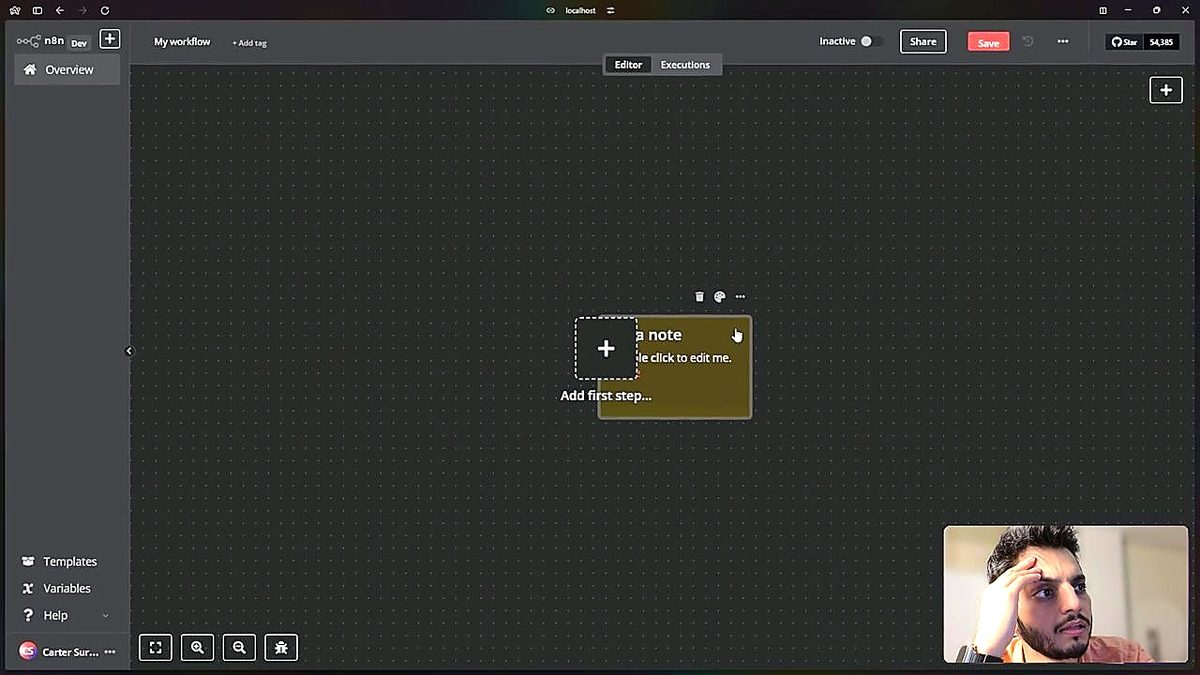The width and height of the screenshot is (1200, 675).
Task: Open the Overview page
Action: point(67,70)
